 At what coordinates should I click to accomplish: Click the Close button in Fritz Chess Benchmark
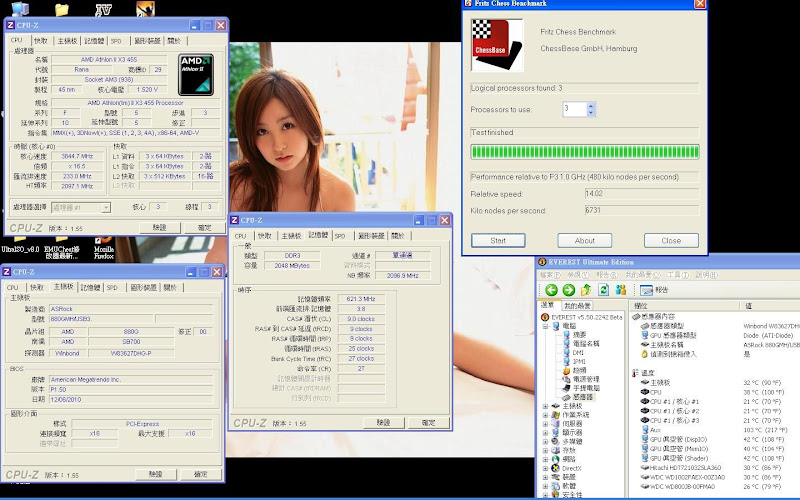671,240
